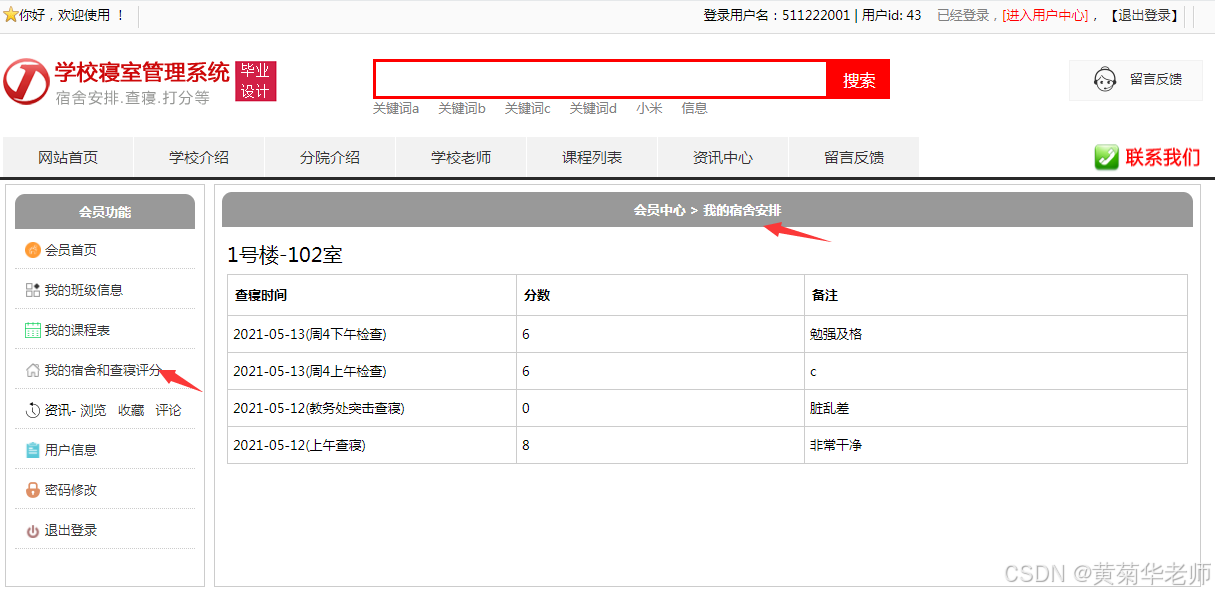Screen dimensions: 1215x593
Task: Select the 收藏 link in sidebar
Action: tap(130, 409)
